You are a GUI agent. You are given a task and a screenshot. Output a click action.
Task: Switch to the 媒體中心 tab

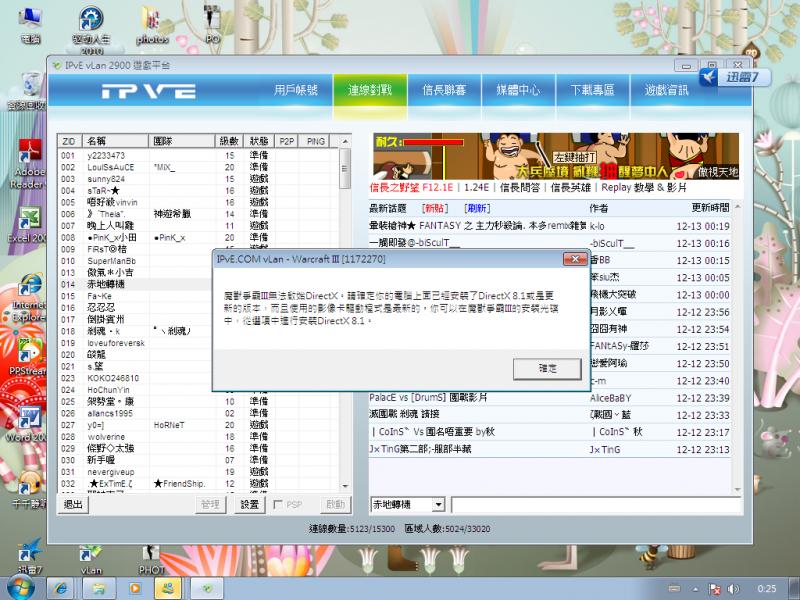(518, 88)
